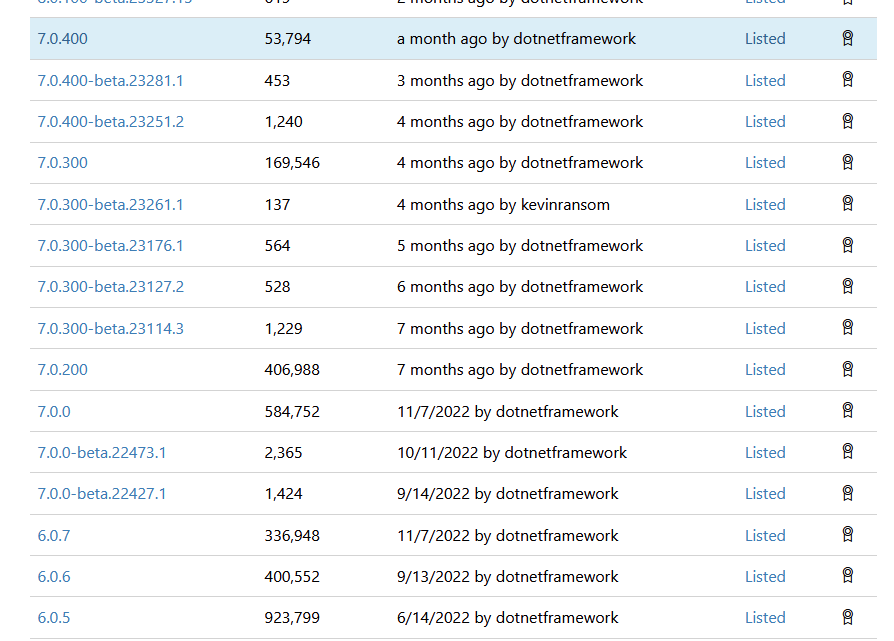Select version 7.0.200 from the list
The height and width of the screenshot is (641, 894).
tap(63, 369)
